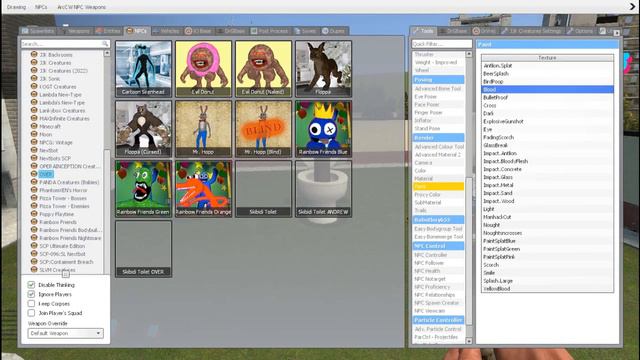Collapse the NPC Control category header

(x=438, y=246)
